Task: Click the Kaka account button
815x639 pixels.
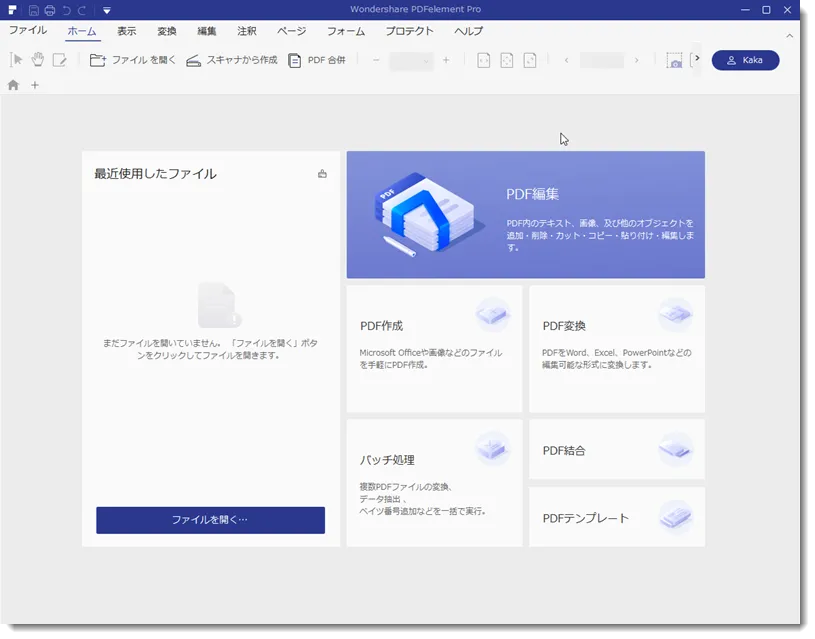Action: tap(745, 60)
